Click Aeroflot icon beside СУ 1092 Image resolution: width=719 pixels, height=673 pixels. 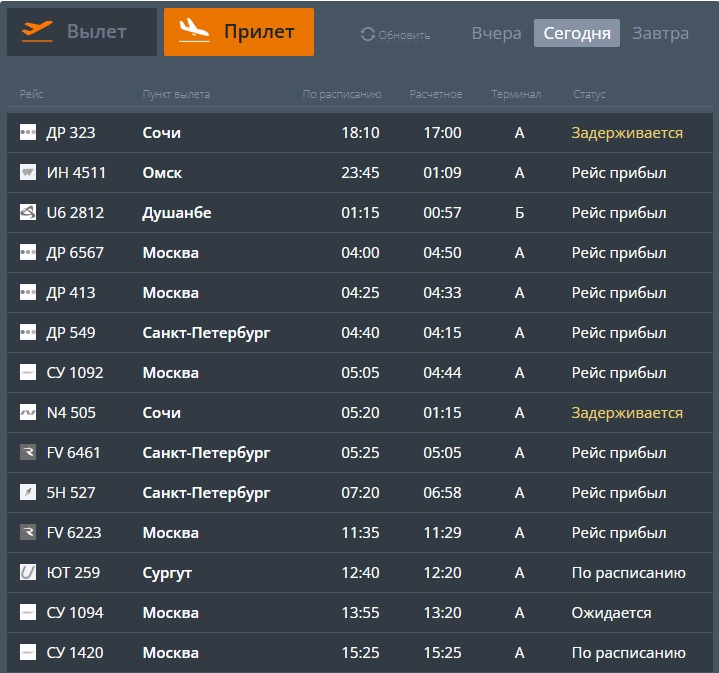(x=28, y=373)
